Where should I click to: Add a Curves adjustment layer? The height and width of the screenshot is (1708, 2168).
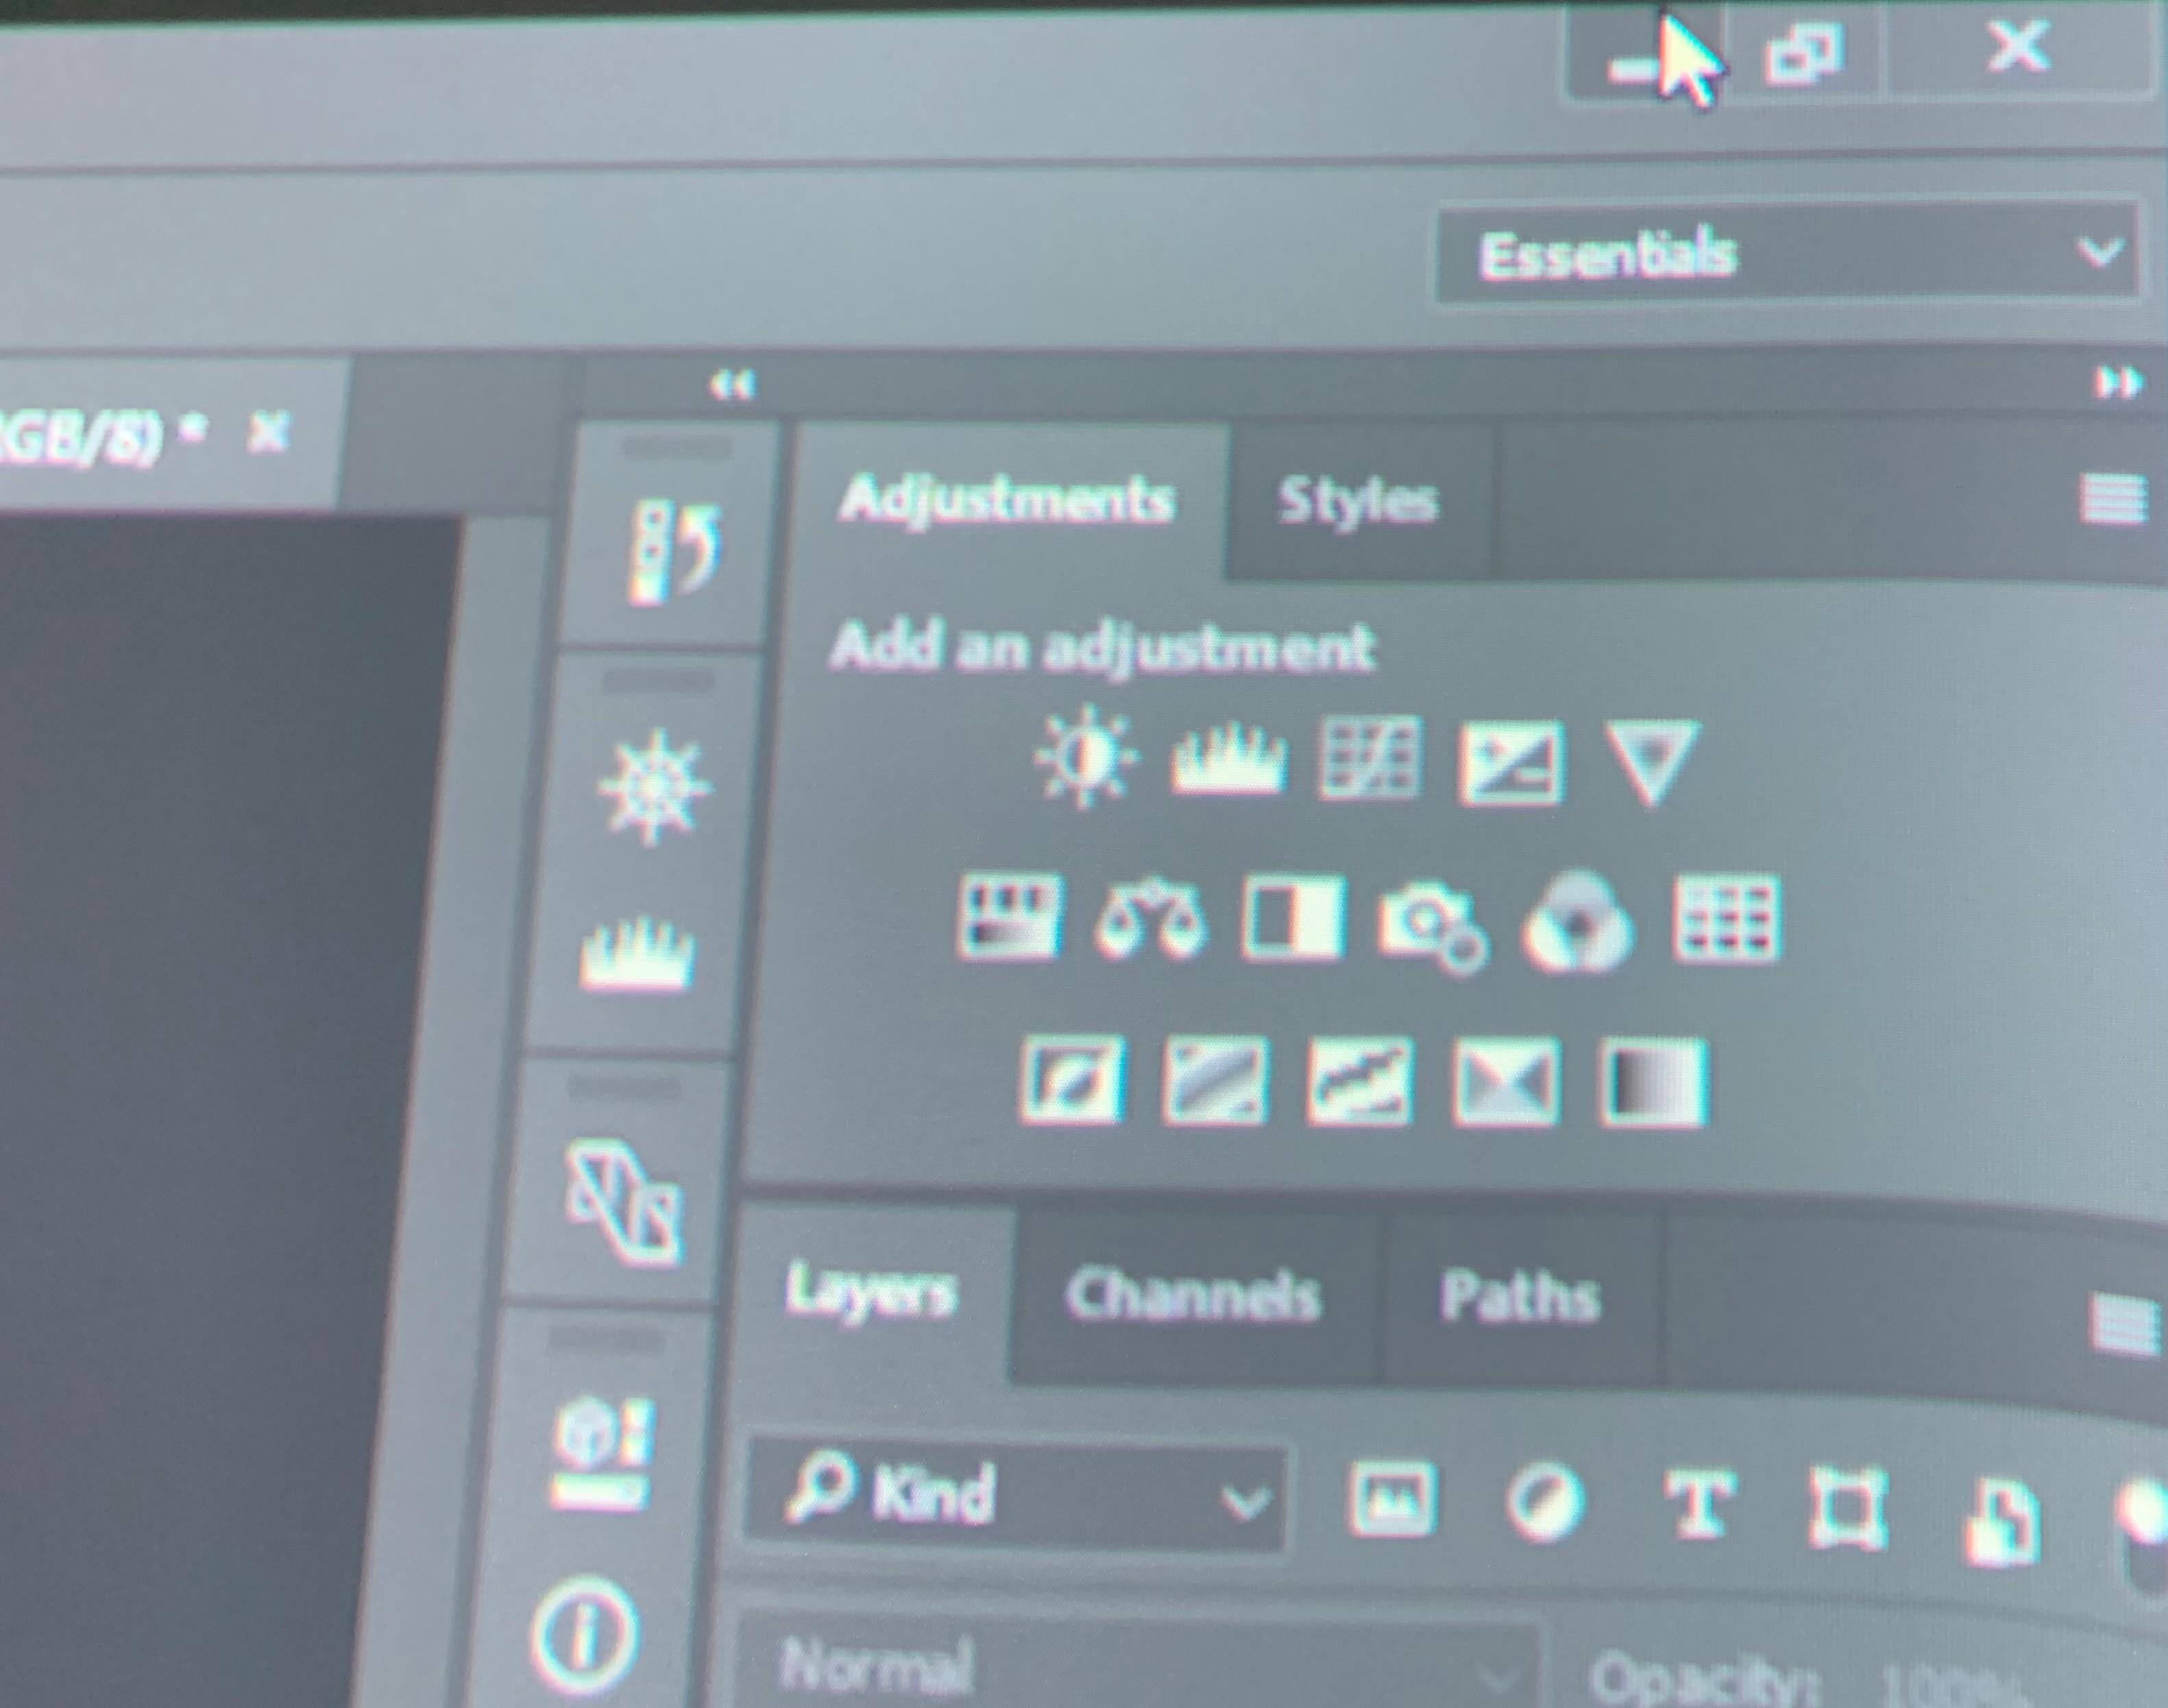[x=1369, y=759]
